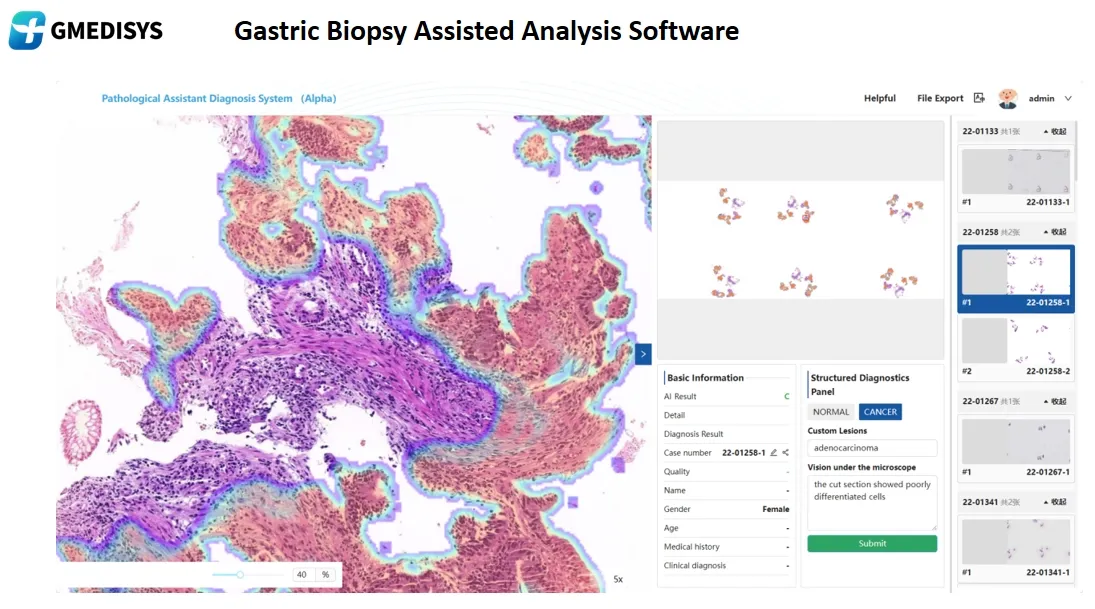Collapse the 22-01133 case group
Image resolution: width=1095 pixels, height=609 pixels.
pyautogui.click(x=1054, y=131)
